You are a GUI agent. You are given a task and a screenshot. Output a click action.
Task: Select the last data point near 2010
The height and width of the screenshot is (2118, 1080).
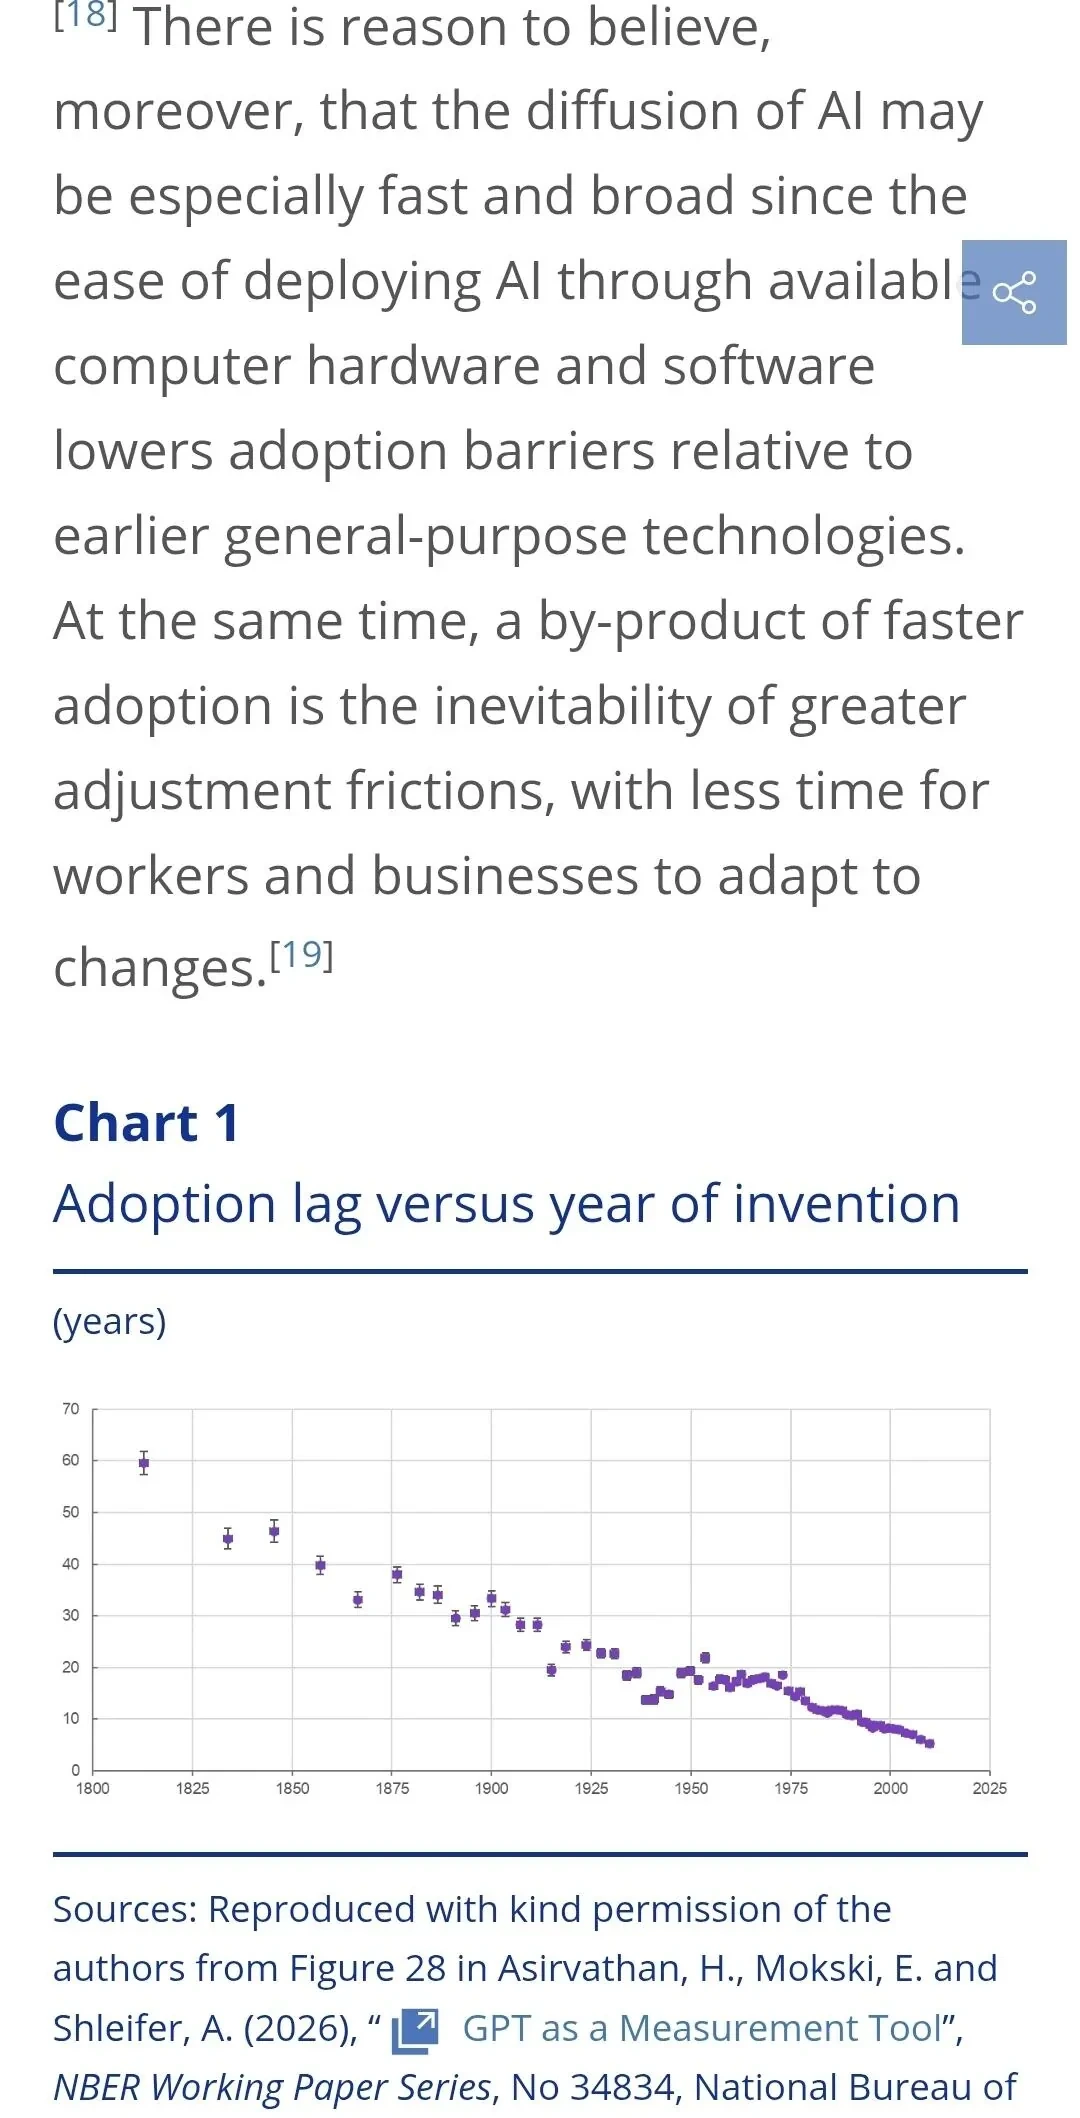coord(930,1743)
